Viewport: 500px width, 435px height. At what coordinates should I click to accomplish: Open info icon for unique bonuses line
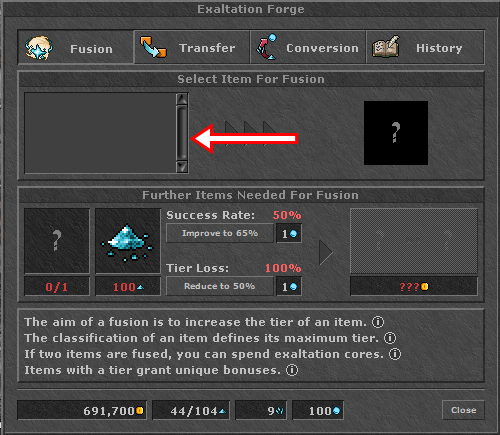(x=292, y=370)
